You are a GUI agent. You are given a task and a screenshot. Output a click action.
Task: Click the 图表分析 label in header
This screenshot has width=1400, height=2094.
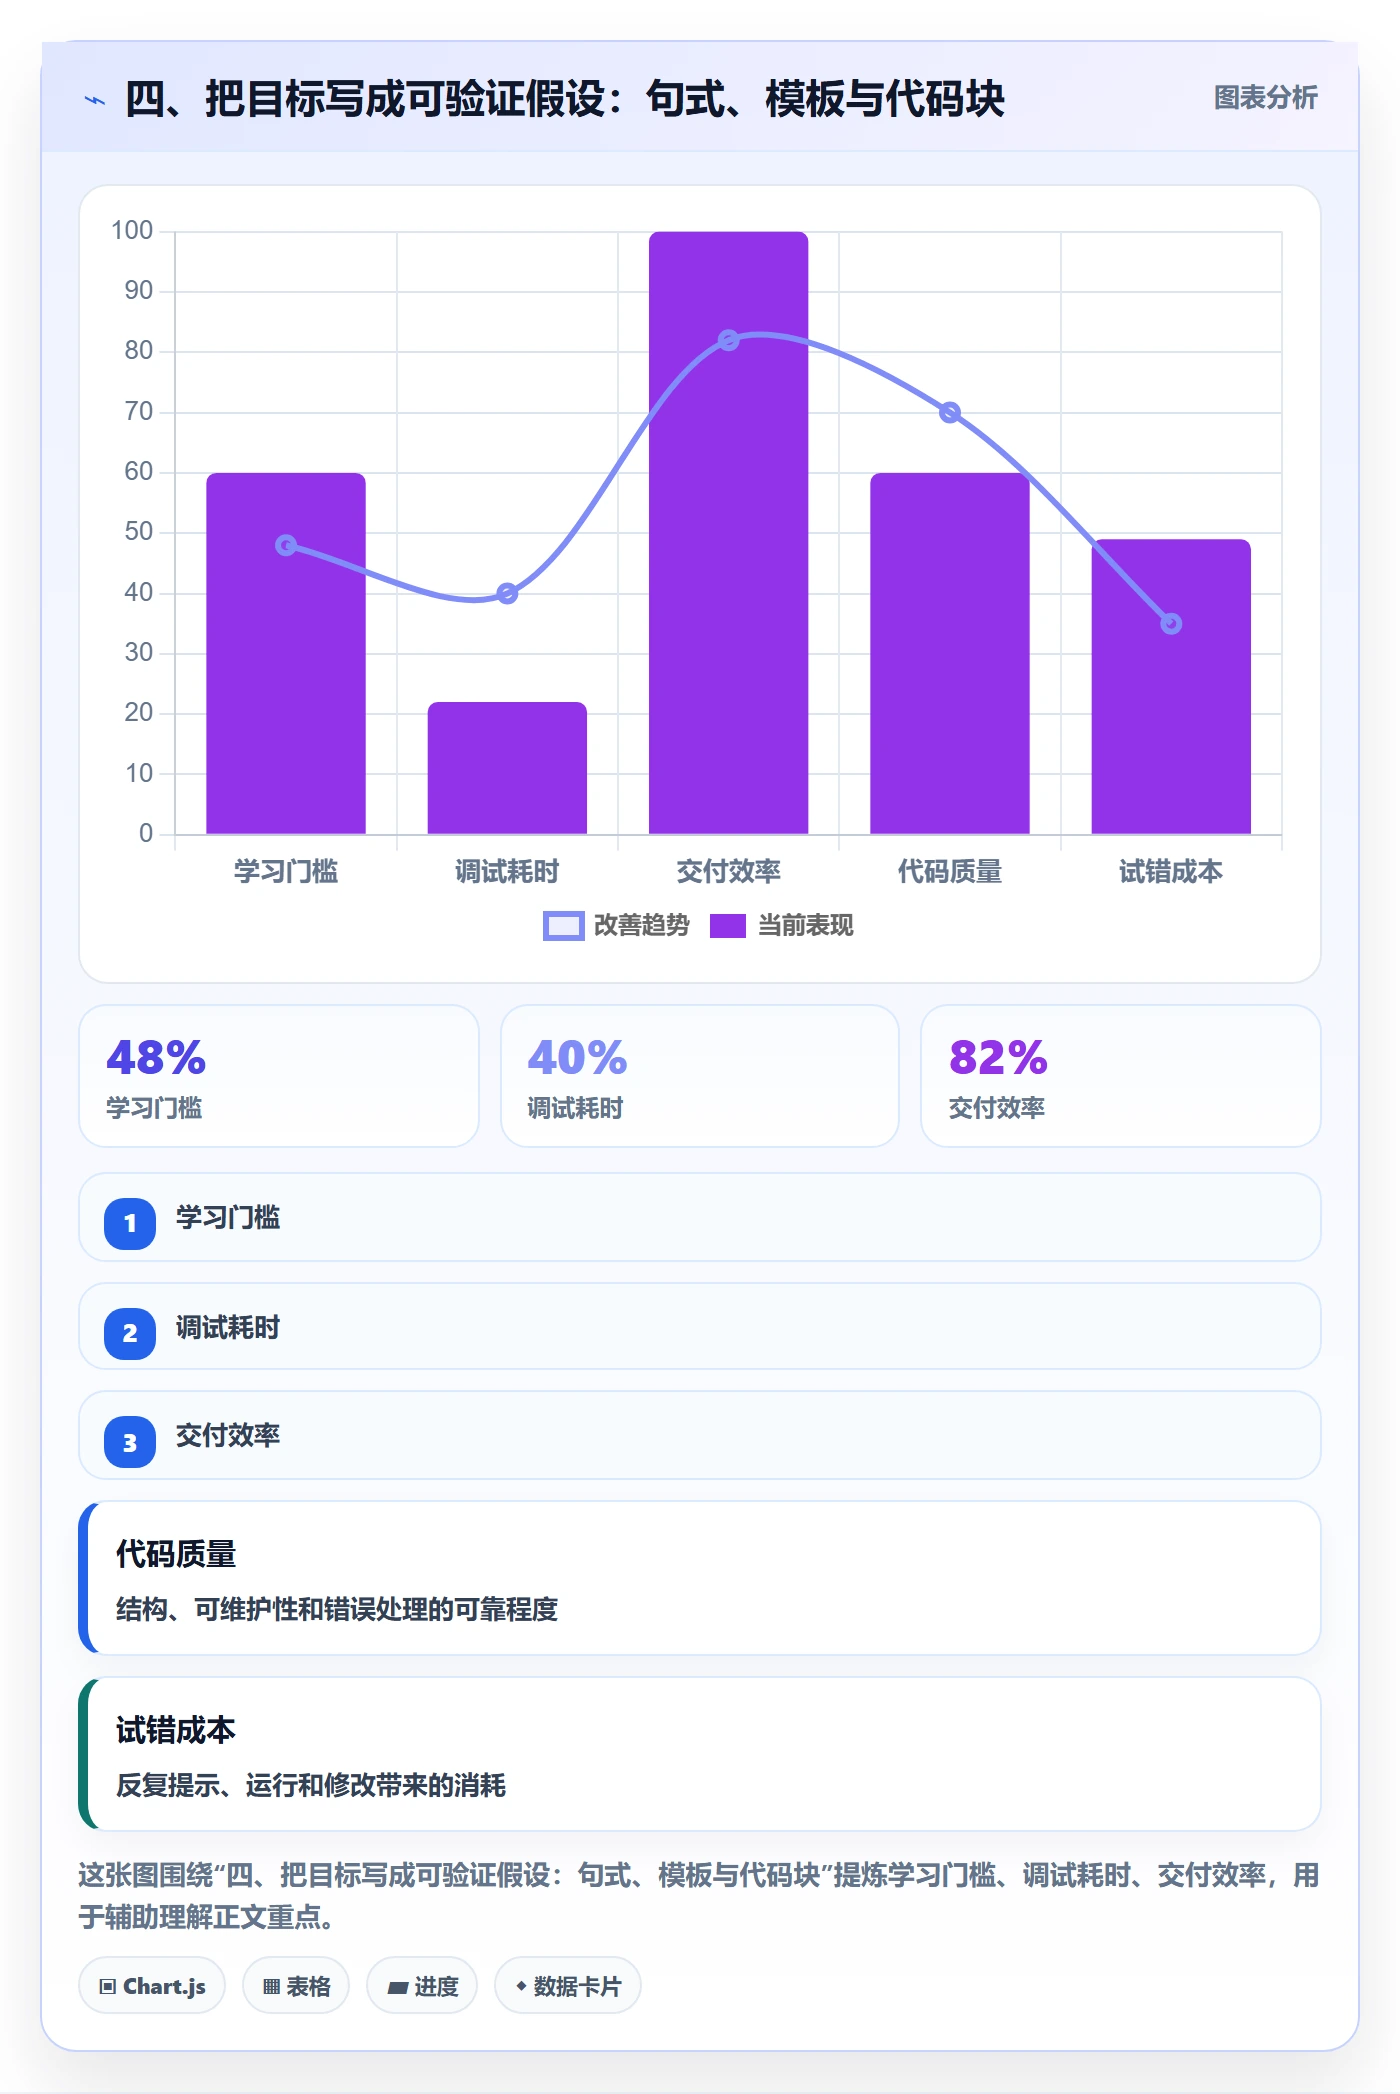tap(1265, 98)
